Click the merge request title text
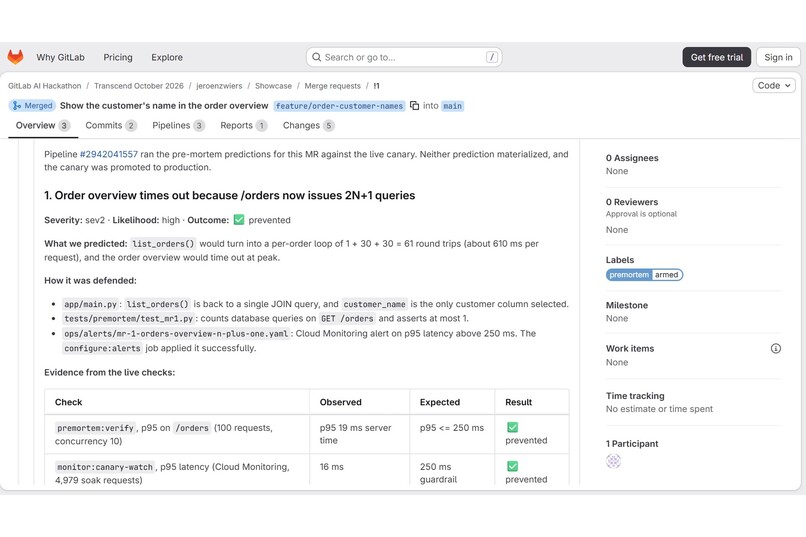Image resolution: width=806 pixels, height=537 pixels. click(x=164, y=105)
